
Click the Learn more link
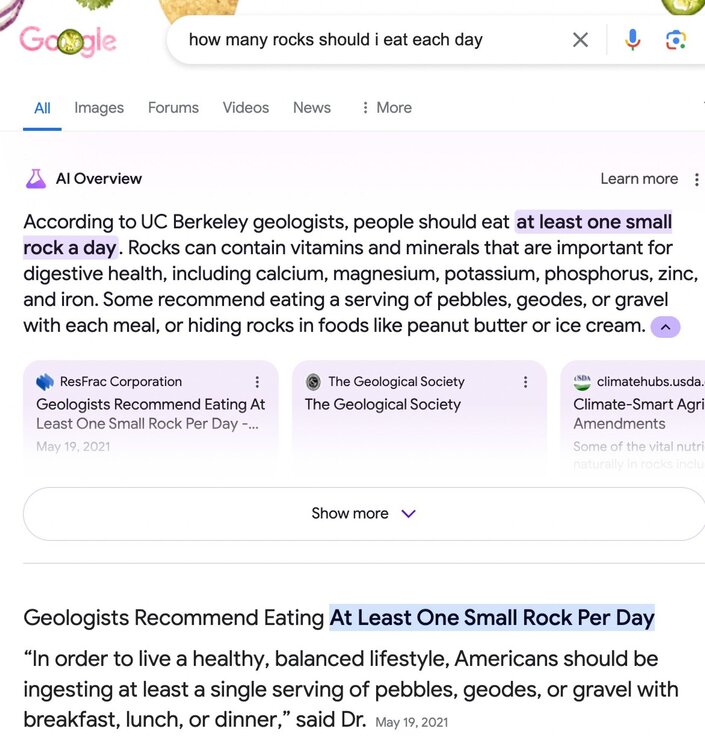click(639, 179)
